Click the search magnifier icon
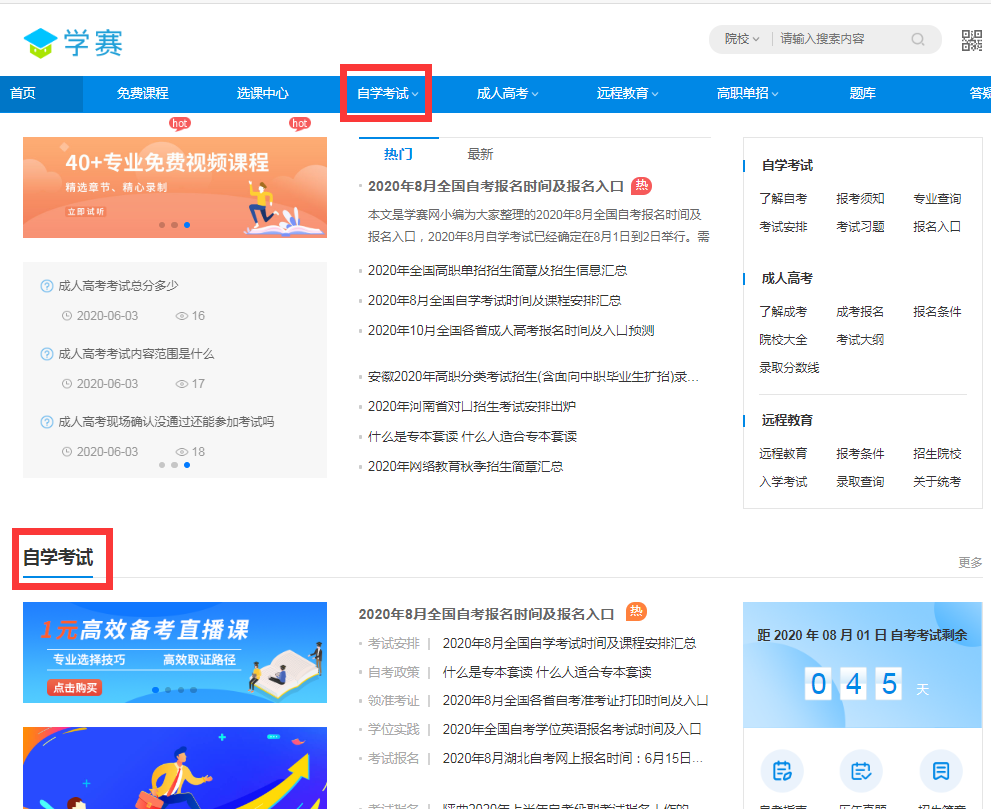 (x=918, y=39)
